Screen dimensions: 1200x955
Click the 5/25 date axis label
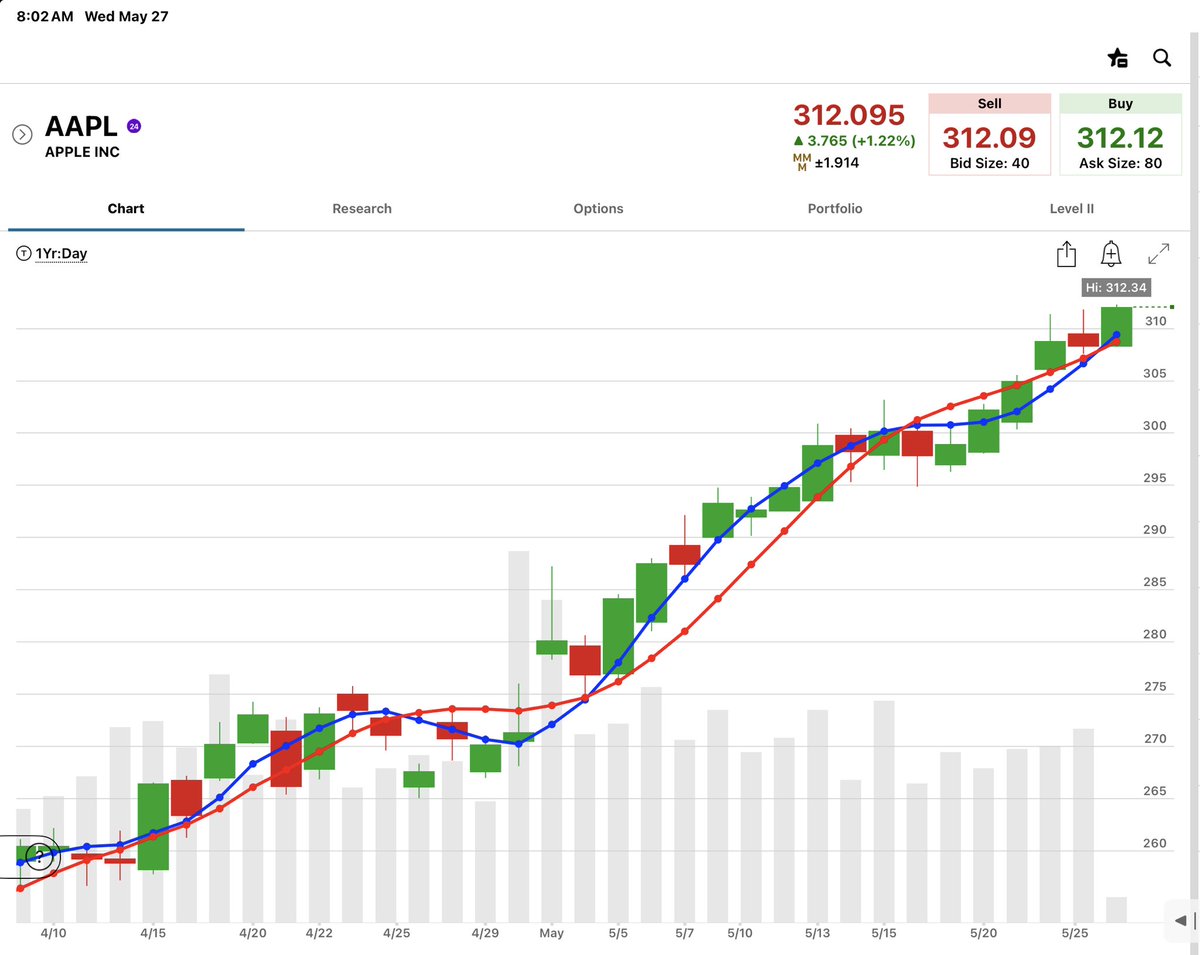click(x=1074, y=933)
